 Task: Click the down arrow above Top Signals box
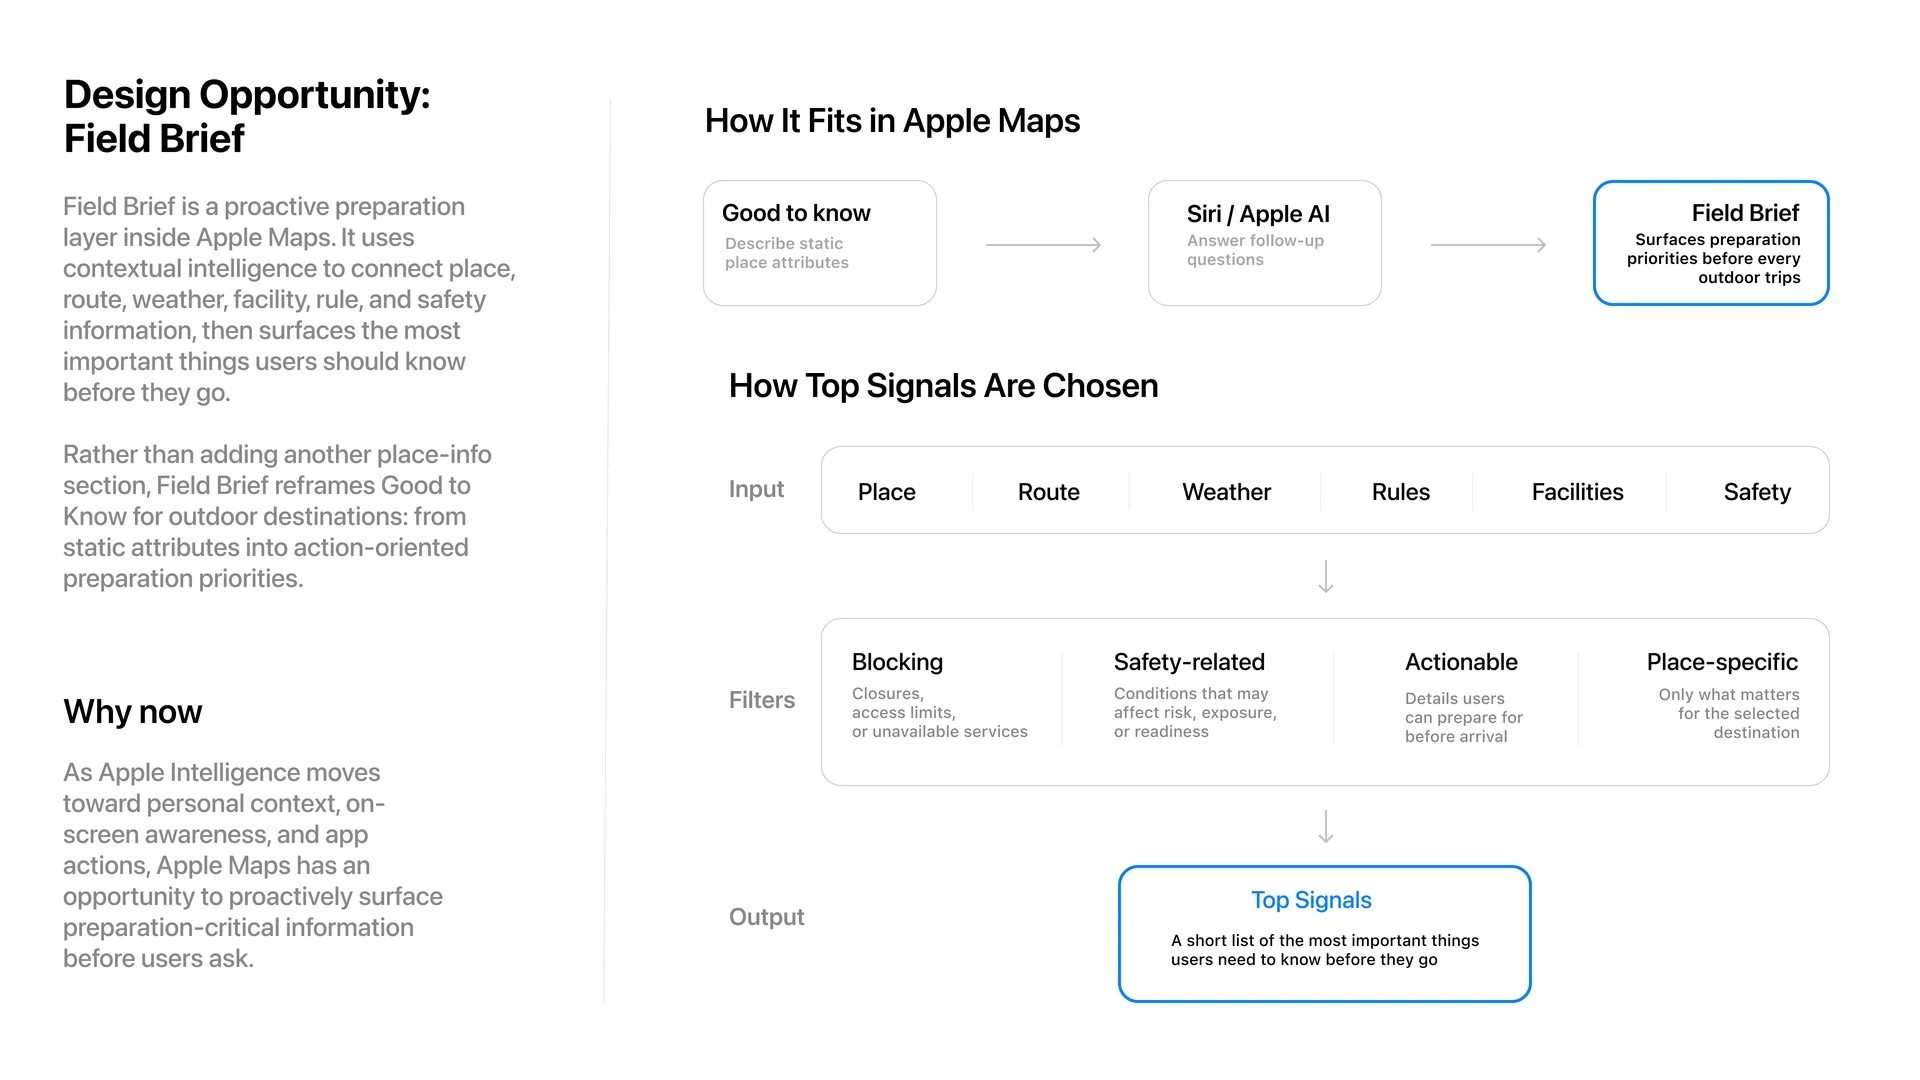pyautogui.click(x=1326, y=827)
